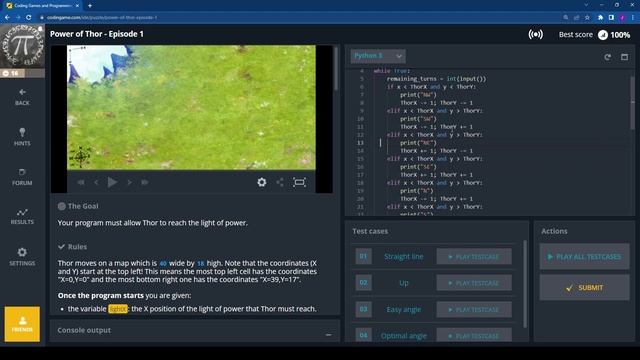Screen dimensions: 640x360
Task: Click testcase number 02 badge
Action: click(363, 282)
